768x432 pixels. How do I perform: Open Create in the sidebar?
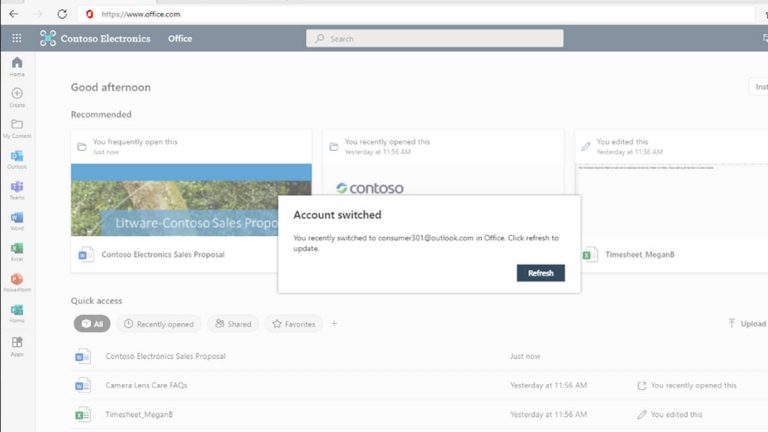[17, 97]
